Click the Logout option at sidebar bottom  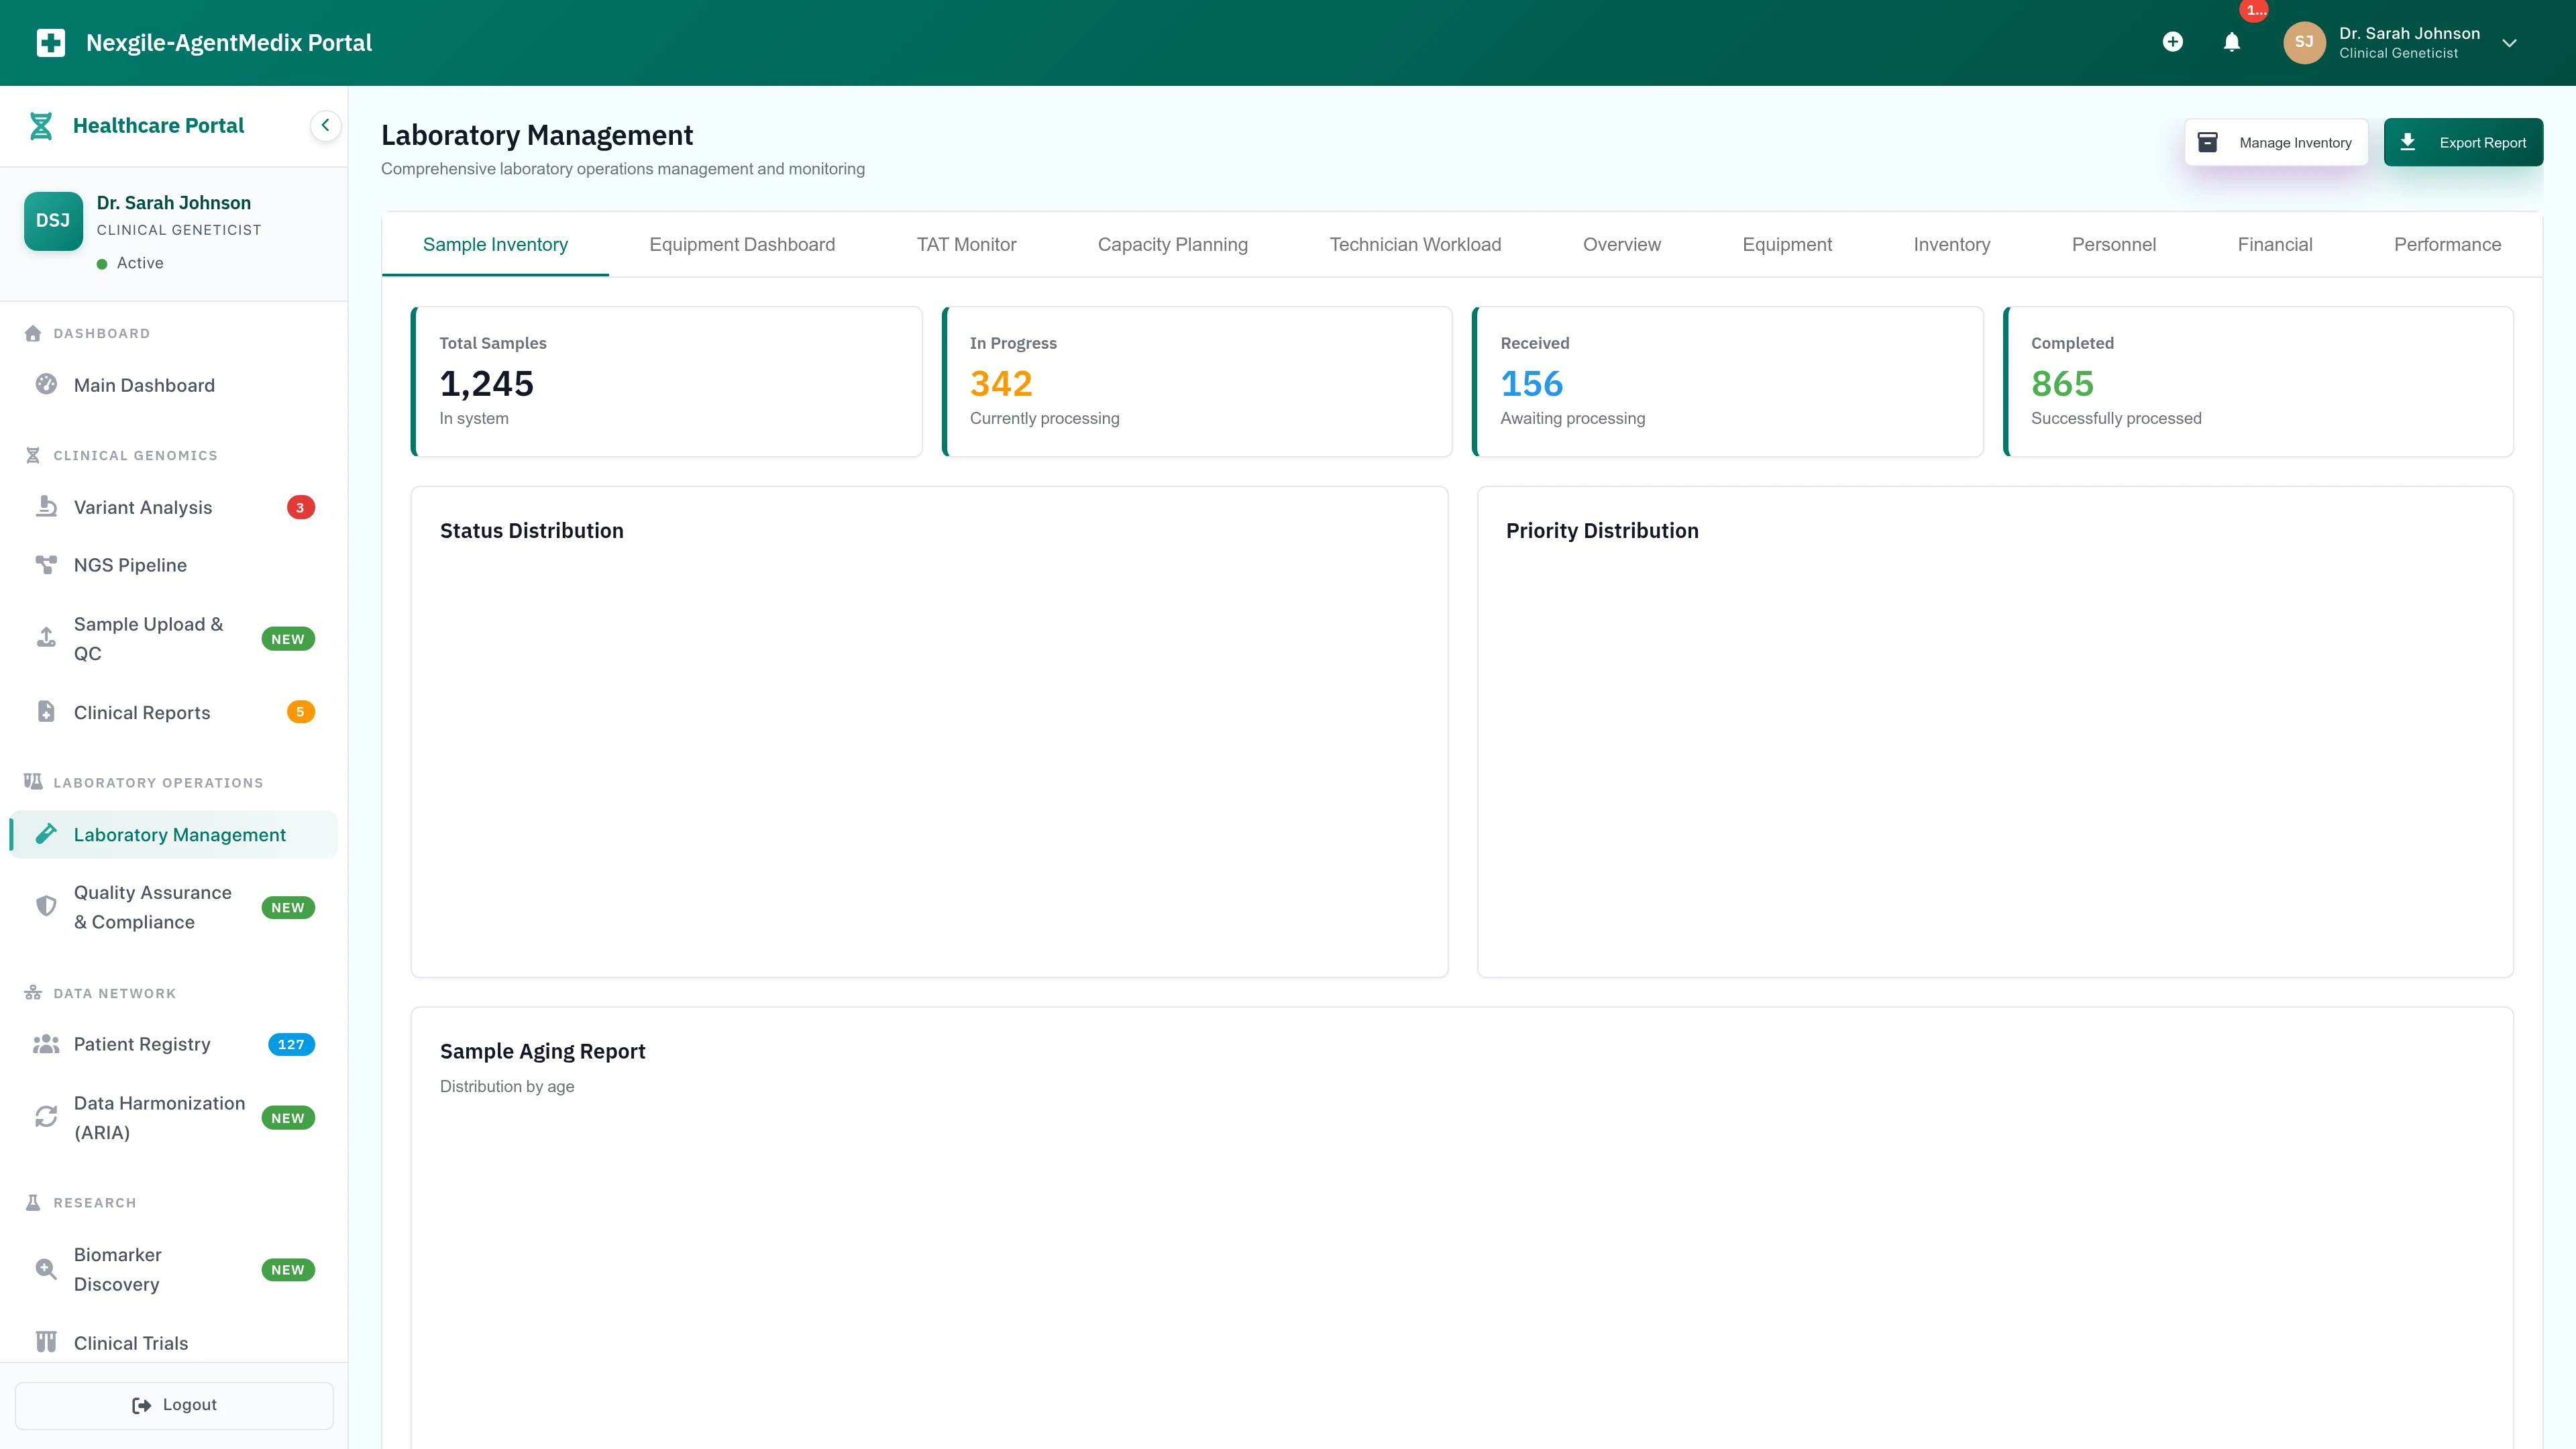[174, 1404]
